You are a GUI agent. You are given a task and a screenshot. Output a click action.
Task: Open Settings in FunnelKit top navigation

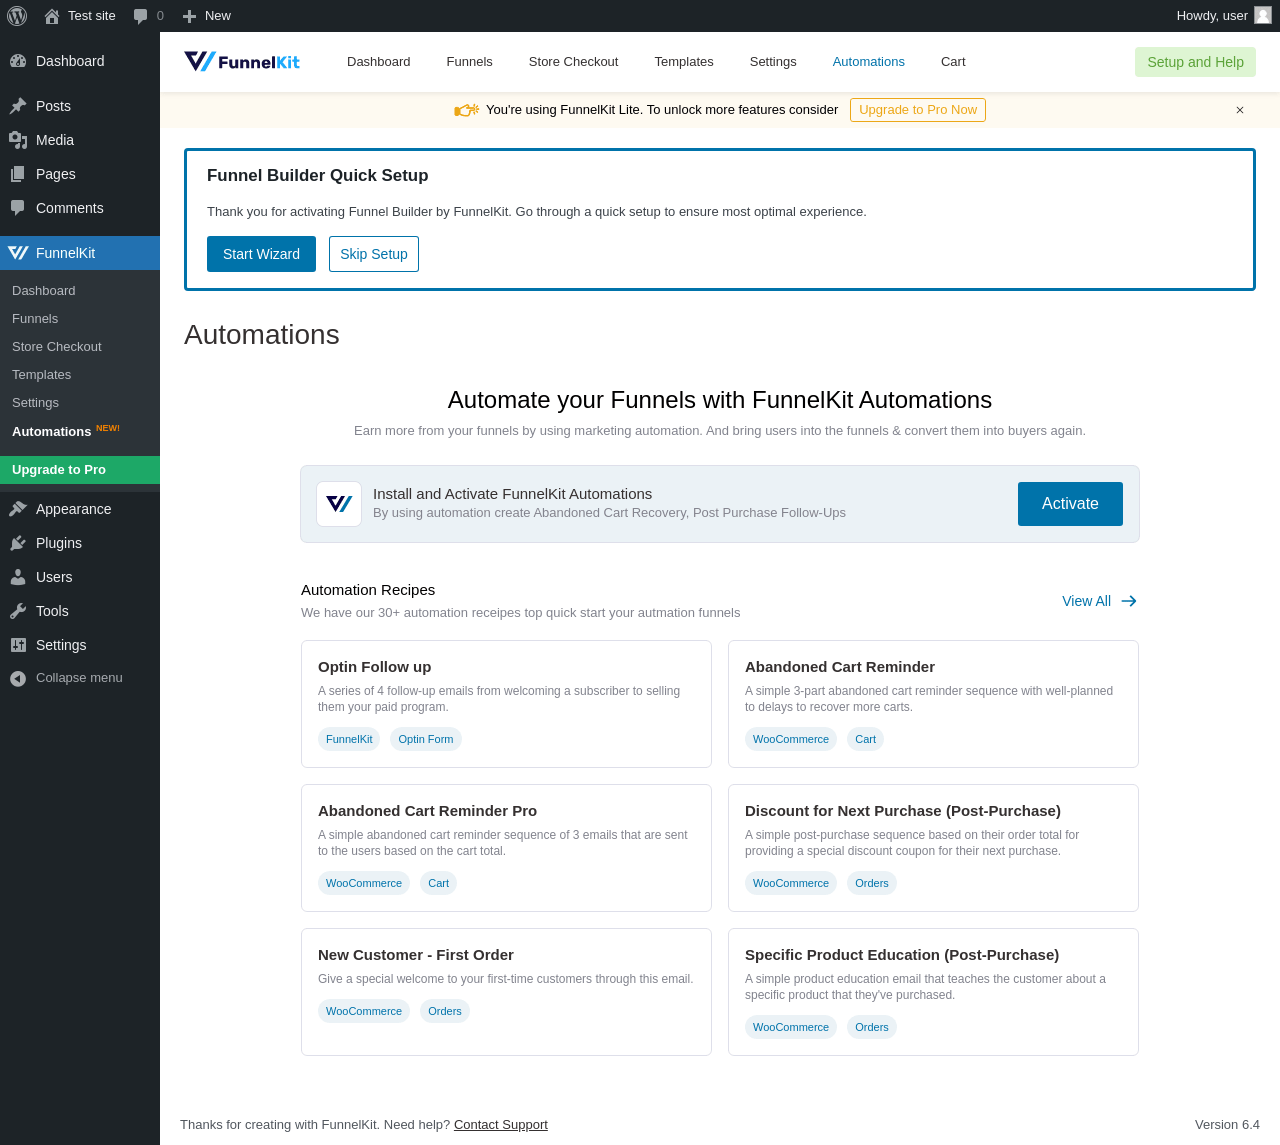pos(773,62)
